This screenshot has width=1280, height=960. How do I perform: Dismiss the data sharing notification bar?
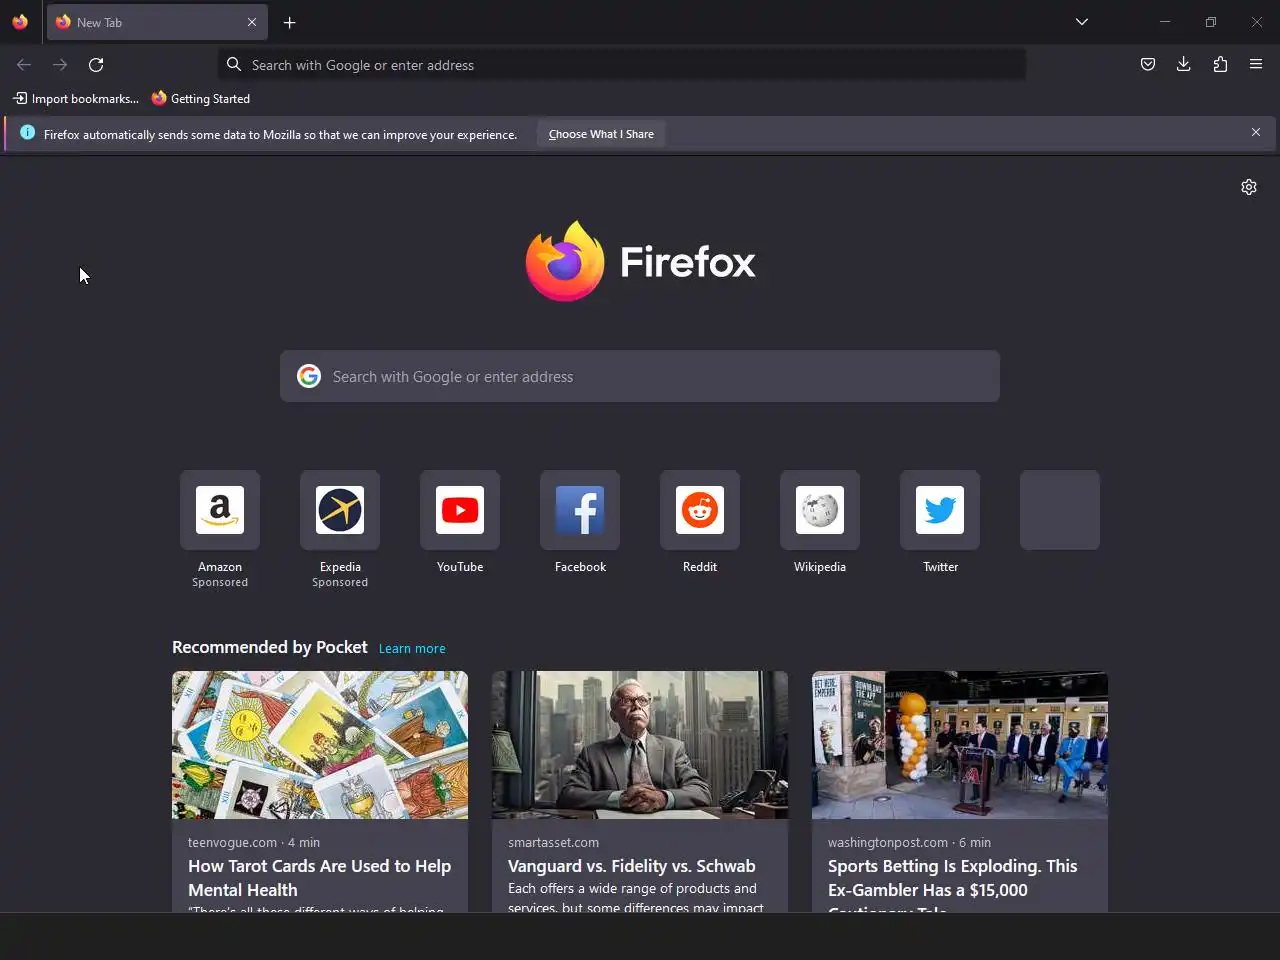click(1256, 132)
